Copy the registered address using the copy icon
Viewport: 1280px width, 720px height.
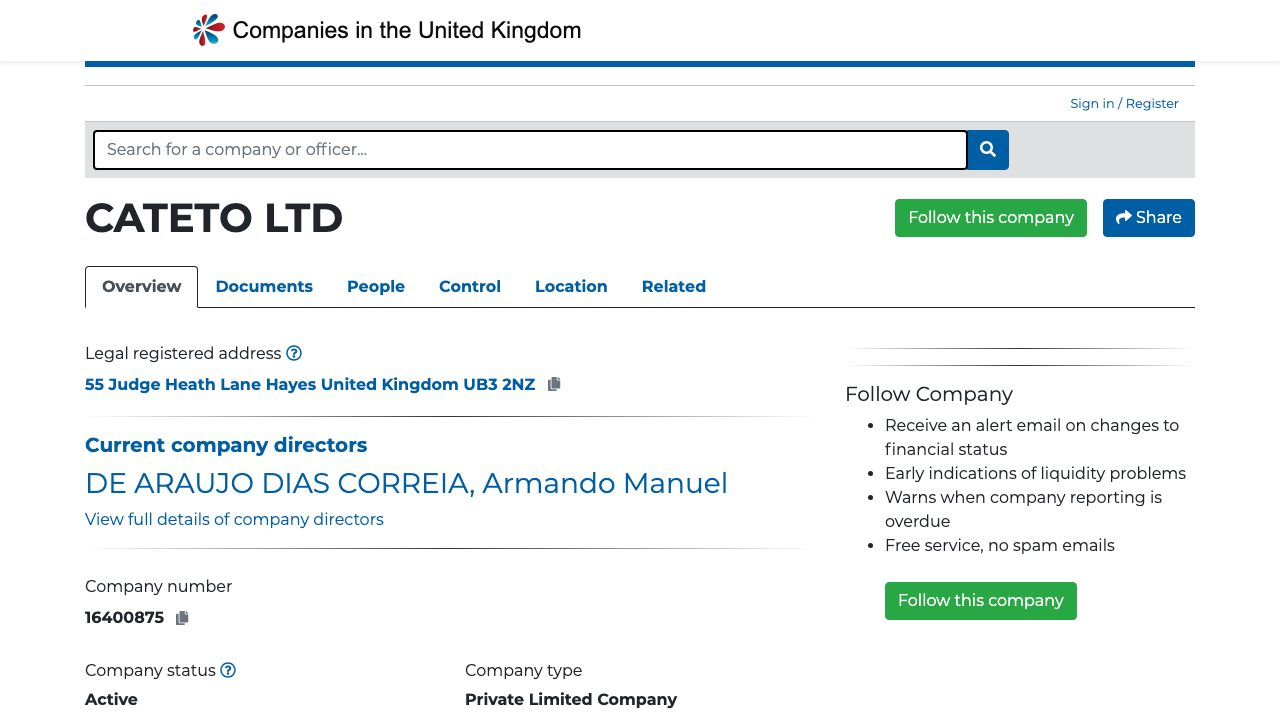(553, 383)
